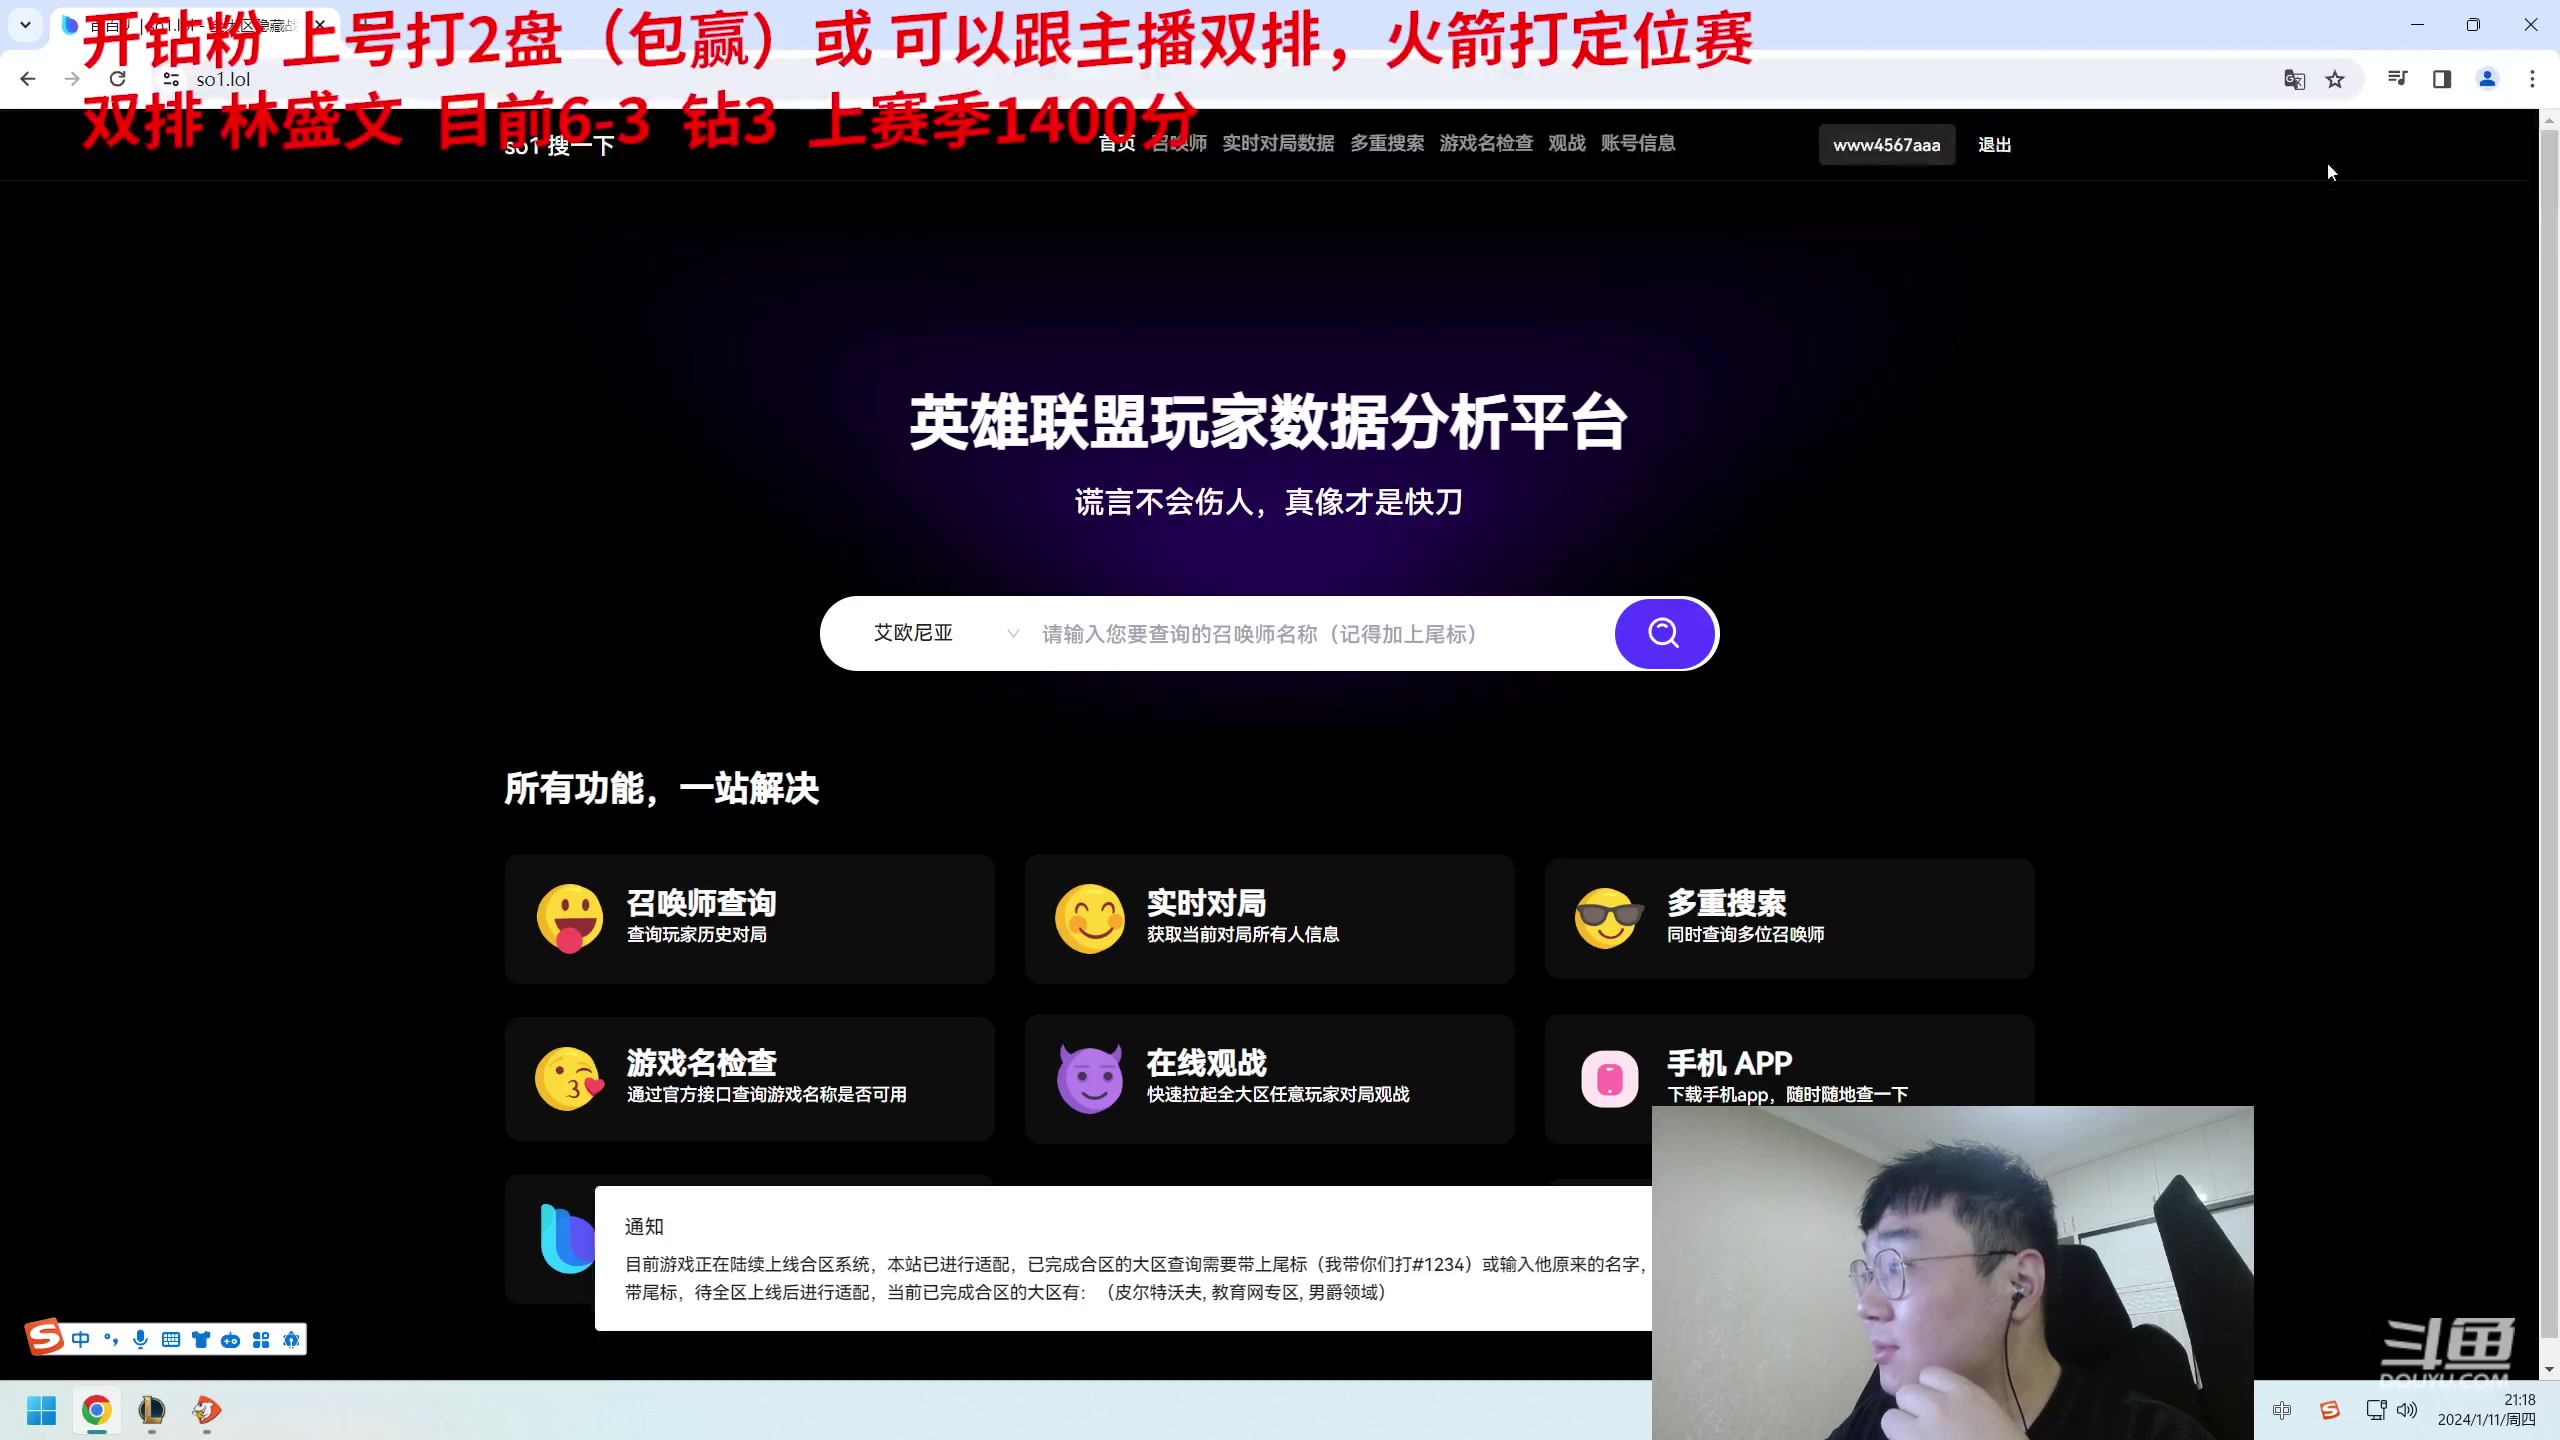This screenshot has height=1440, width=2560.
Task: Expand the 艾欧尼亚 server dropdown
Action: coord(945,633)
